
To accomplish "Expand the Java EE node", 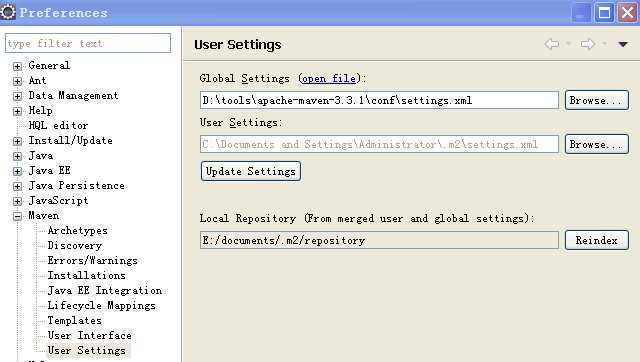I will [17, 171].
